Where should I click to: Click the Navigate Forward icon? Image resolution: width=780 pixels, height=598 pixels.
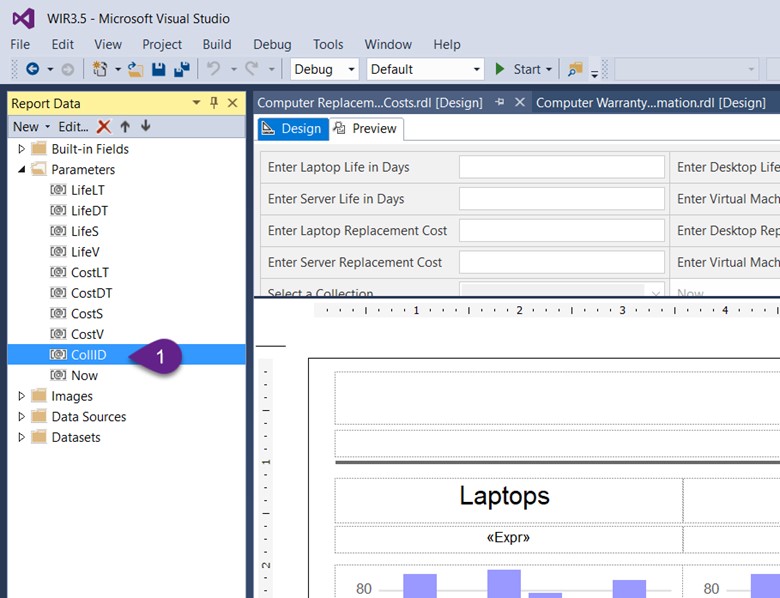(68, 69)
